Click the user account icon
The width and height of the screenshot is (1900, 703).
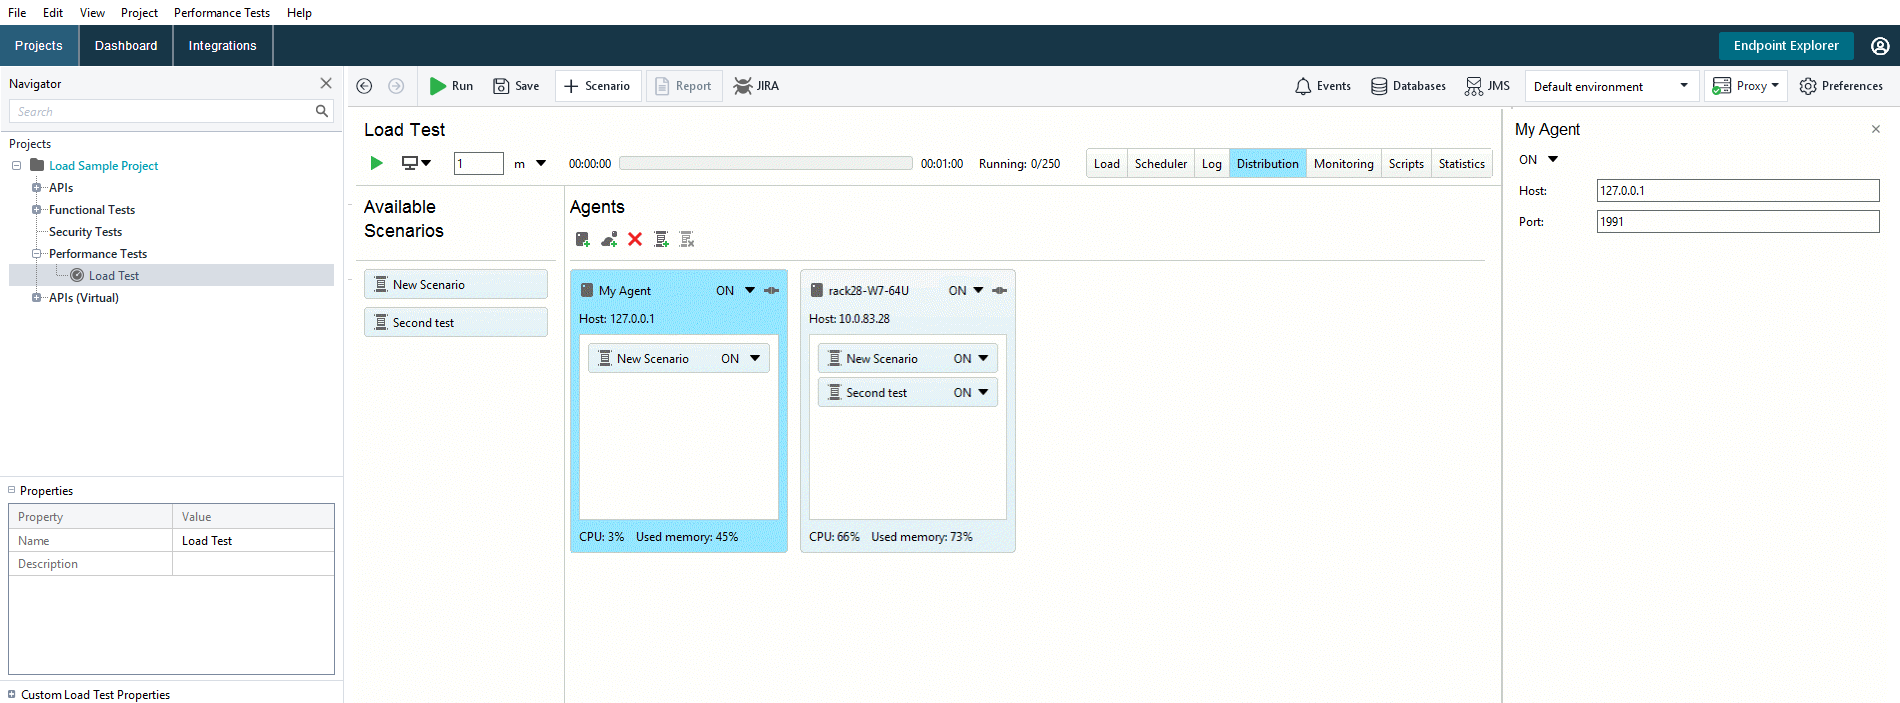click(x=1880, y=46)
